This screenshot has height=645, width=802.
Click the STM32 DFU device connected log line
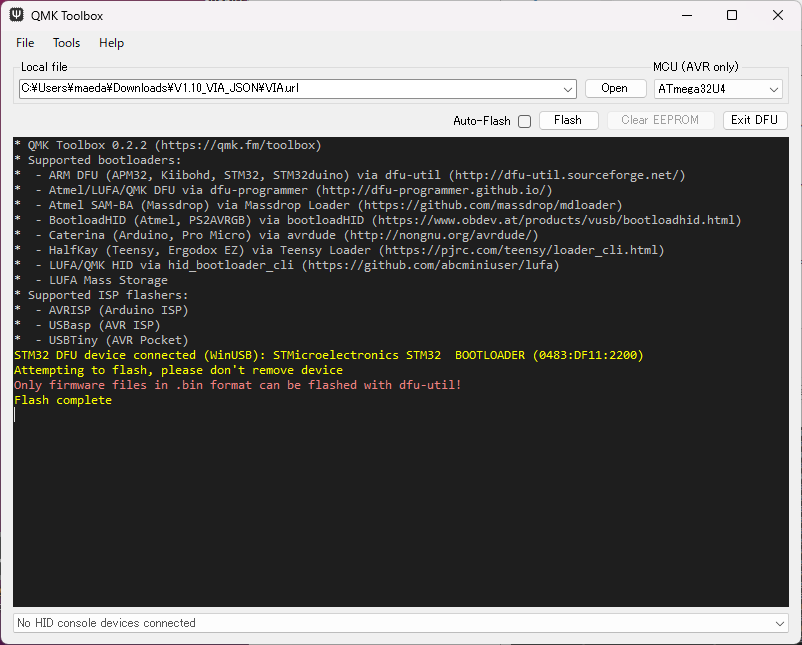click(328, 355)
